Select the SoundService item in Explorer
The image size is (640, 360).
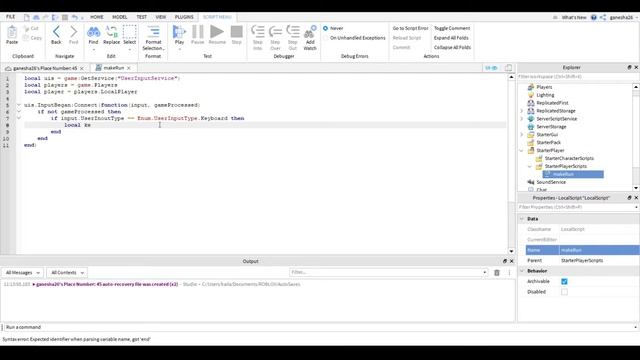pyautogui.click(x=551, y=182)
